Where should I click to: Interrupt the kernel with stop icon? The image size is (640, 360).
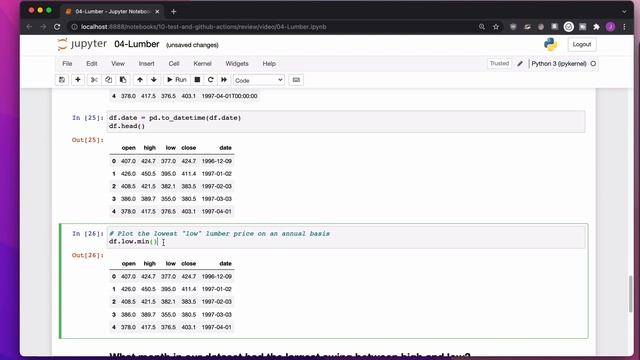point(197,80)
